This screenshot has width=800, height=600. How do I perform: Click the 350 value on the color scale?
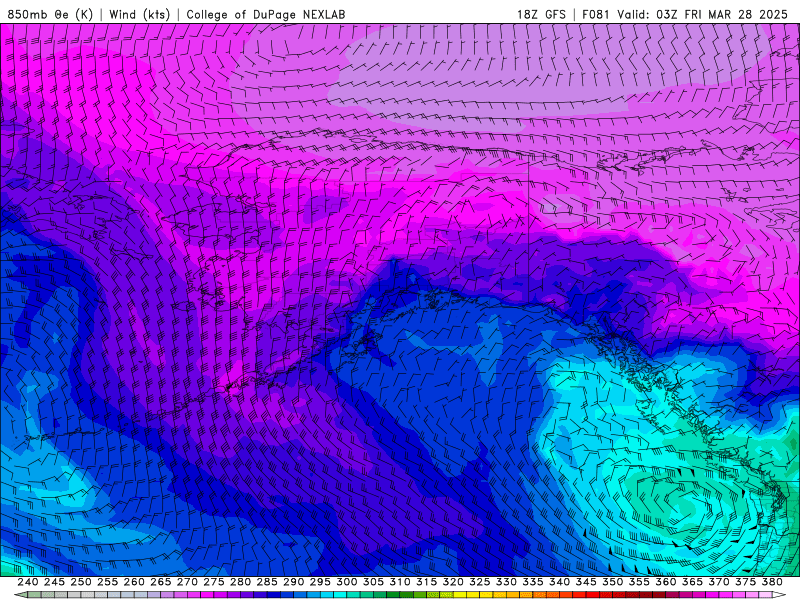point(613,582)
